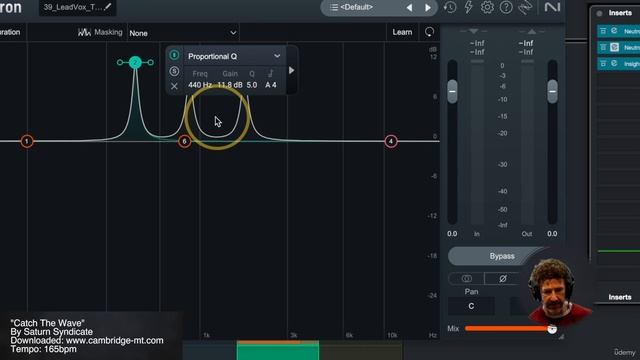Click the Masking label button
The height and width of the screenshot is (360, 640).
click(108, 32)
